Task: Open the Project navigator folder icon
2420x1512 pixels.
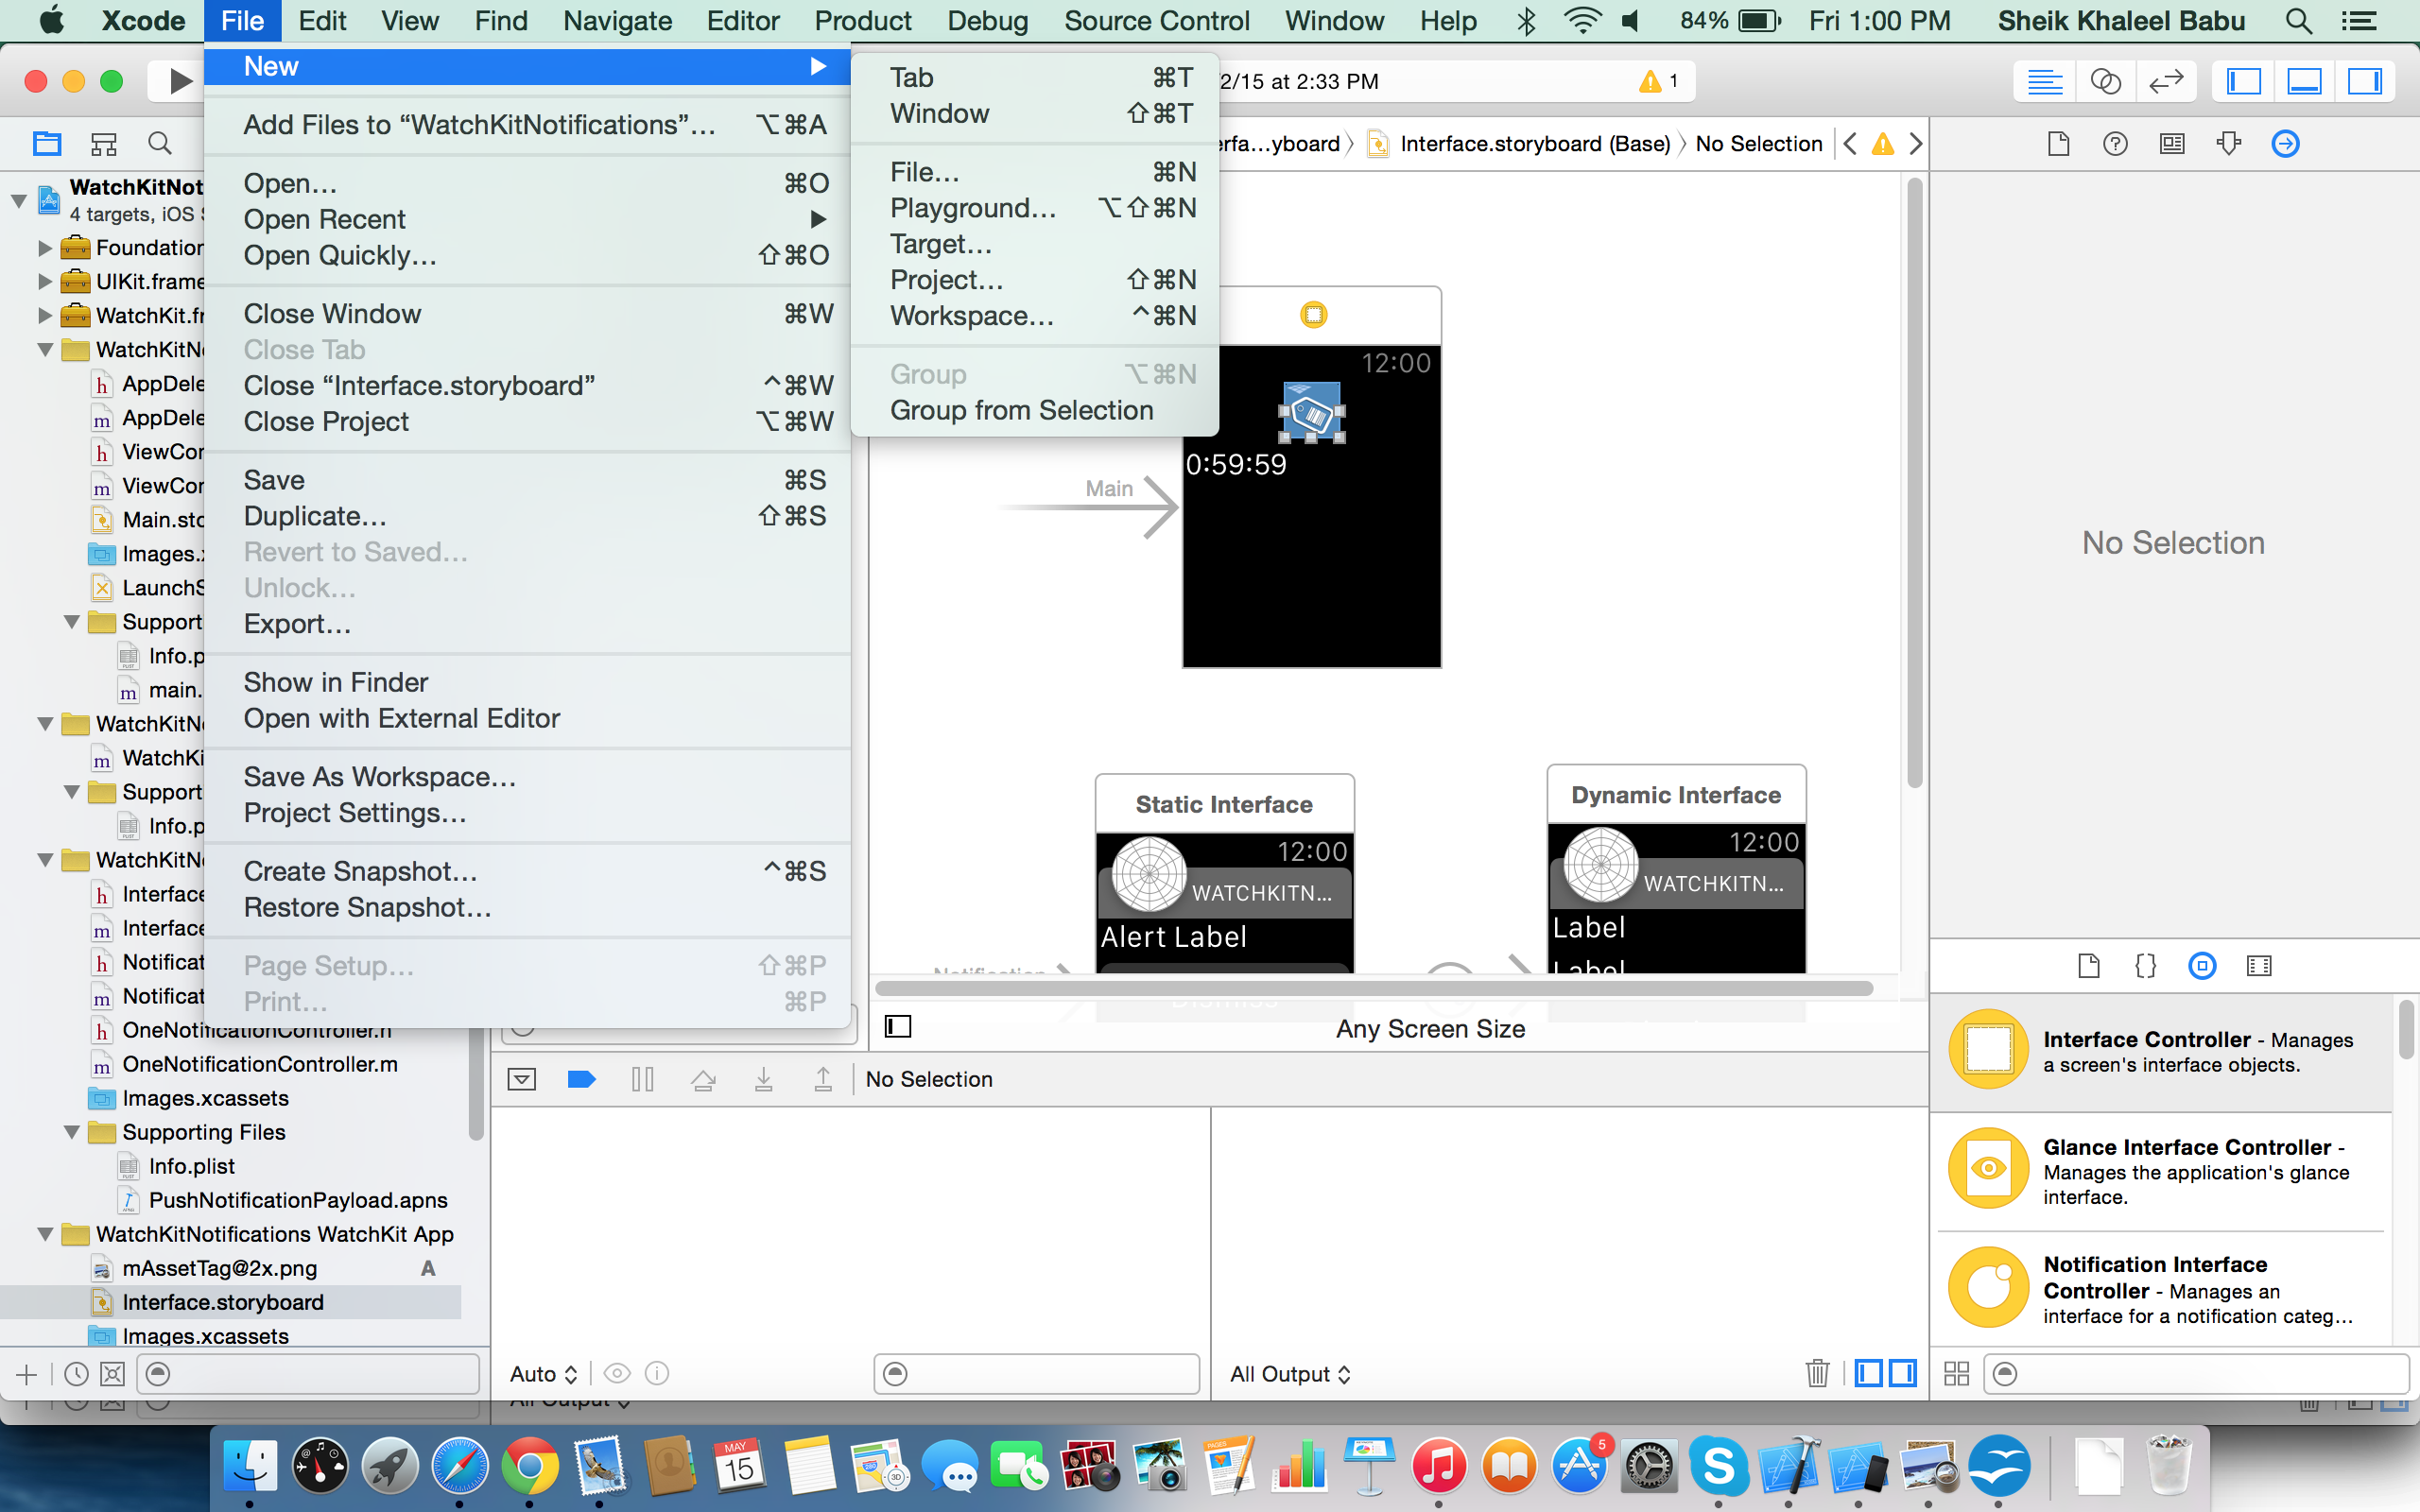Action: [x=47, y=143]
